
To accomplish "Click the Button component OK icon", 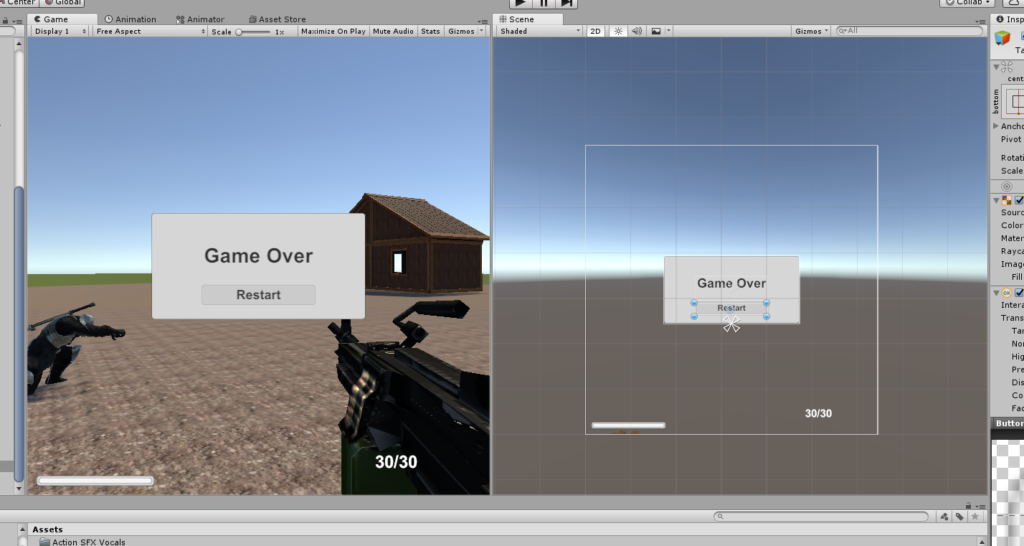I will (1007, 293).
